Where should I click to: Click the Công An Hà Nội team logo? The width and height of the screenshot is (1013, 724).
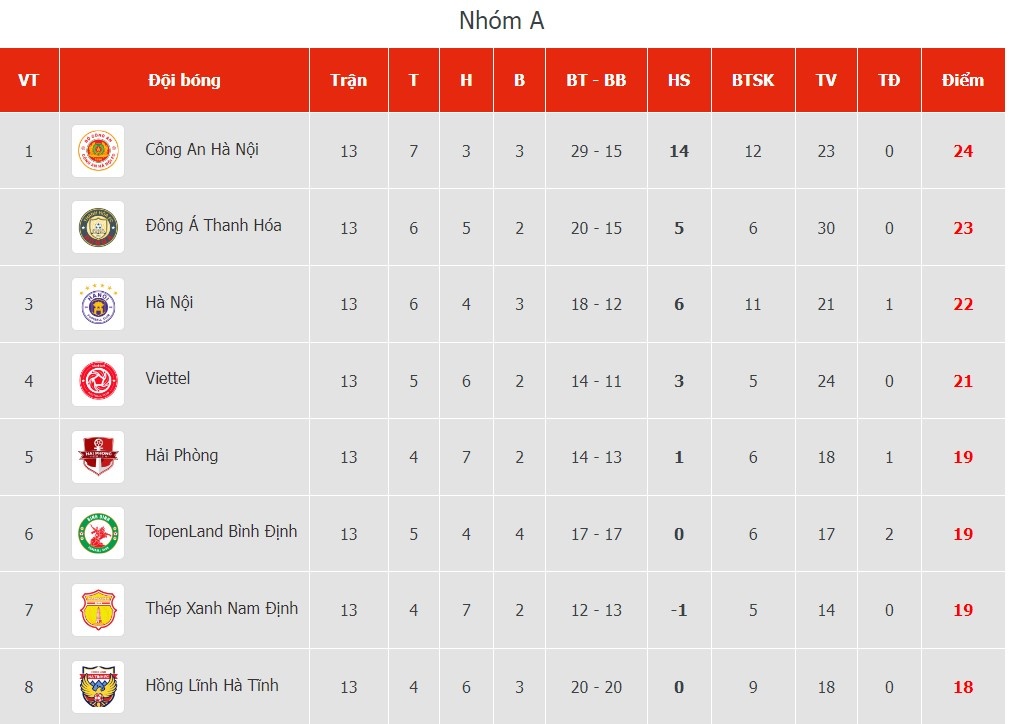(x=98, y=151)
